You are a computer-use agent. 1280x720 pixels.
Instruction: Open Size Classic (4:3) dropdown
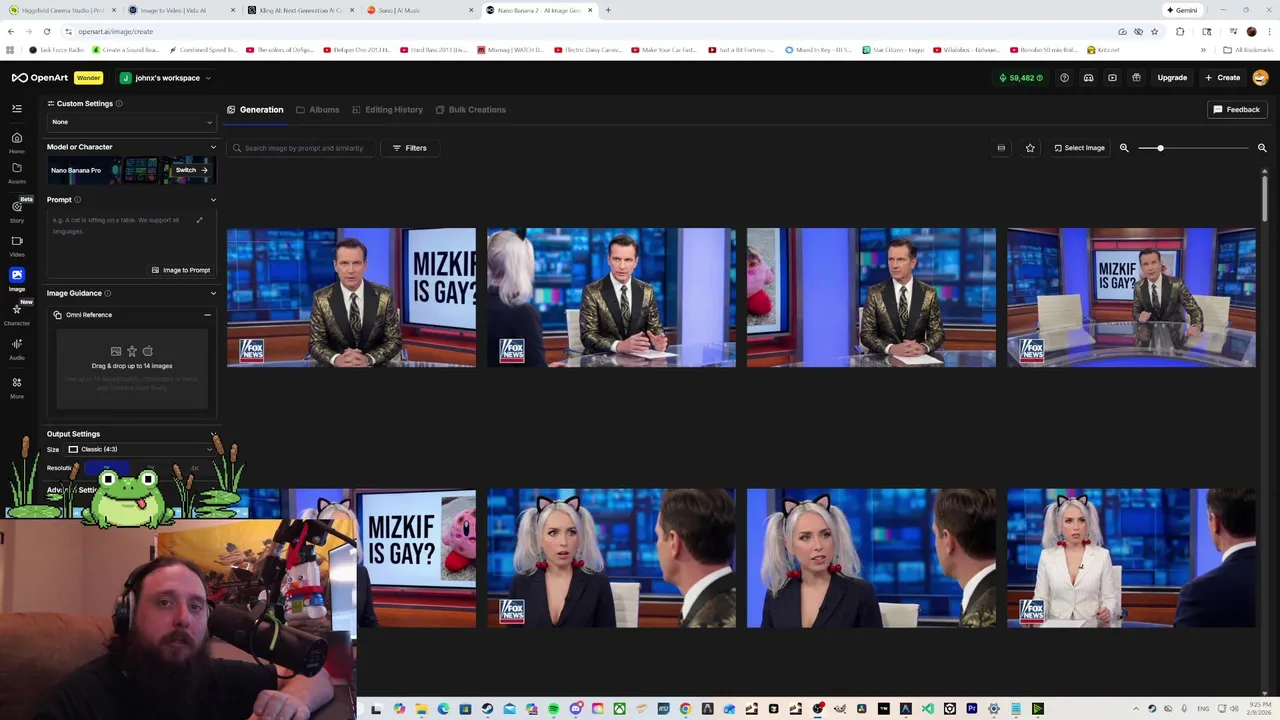click(140, 449)
